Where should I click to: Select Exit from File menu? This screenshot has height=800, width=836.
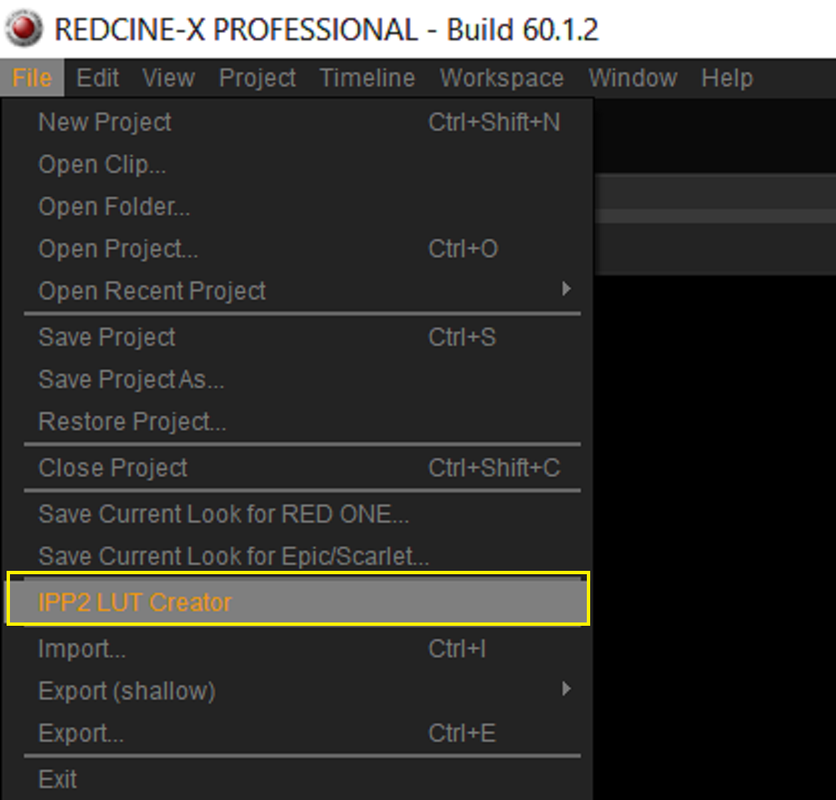tap(299, 779)
